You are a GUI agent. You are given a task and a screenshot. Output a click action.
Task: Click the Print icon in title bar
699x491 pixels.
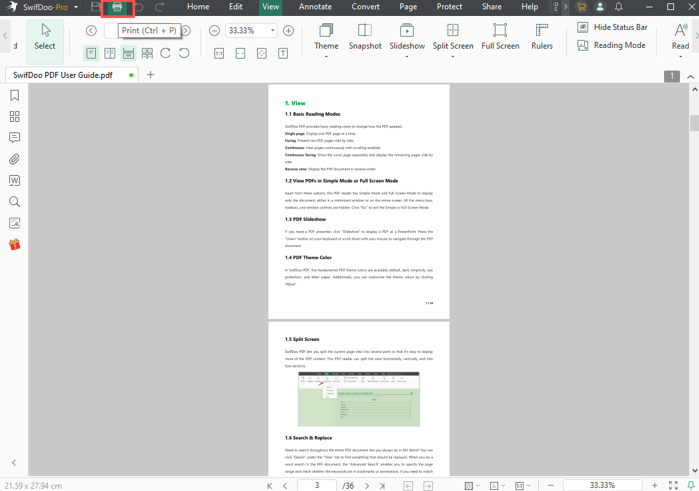(117, 7)
